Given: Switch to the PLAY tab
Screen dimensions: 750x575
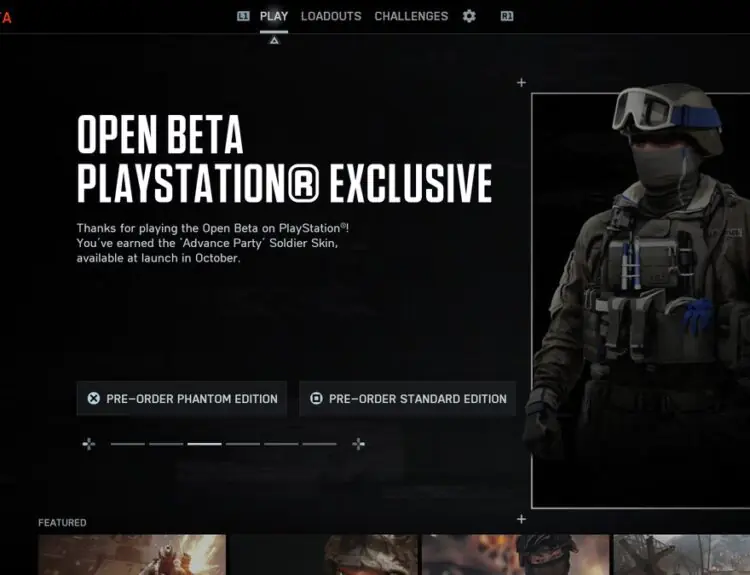Looking at the screenshot, I should click(x=274, y=16).
